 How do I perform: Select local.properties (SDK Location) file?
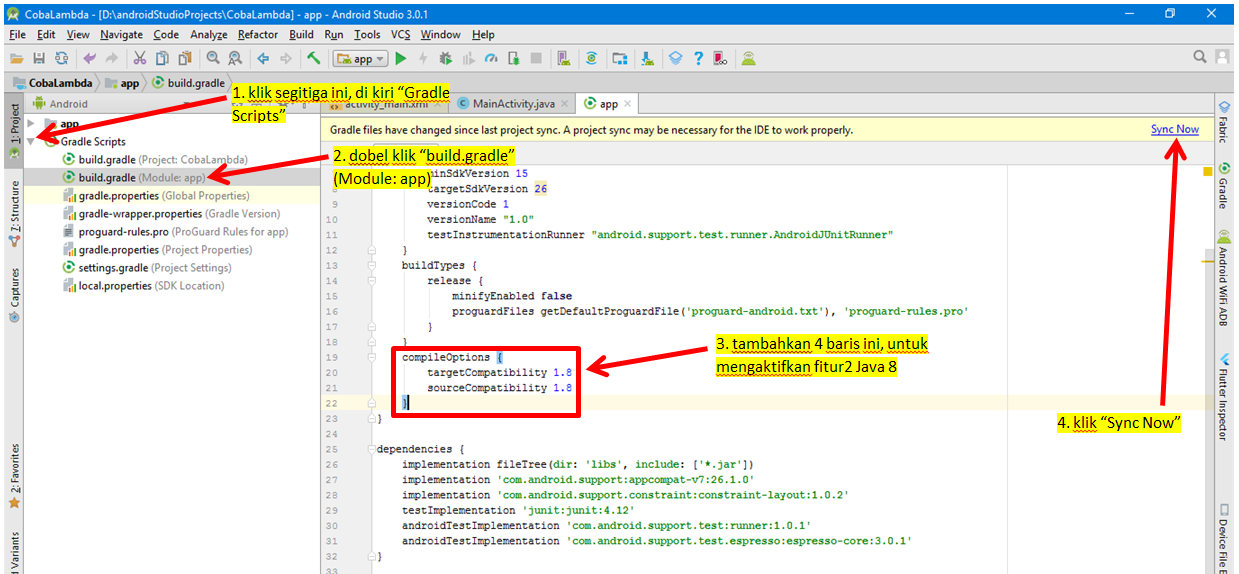coord(143,285)
